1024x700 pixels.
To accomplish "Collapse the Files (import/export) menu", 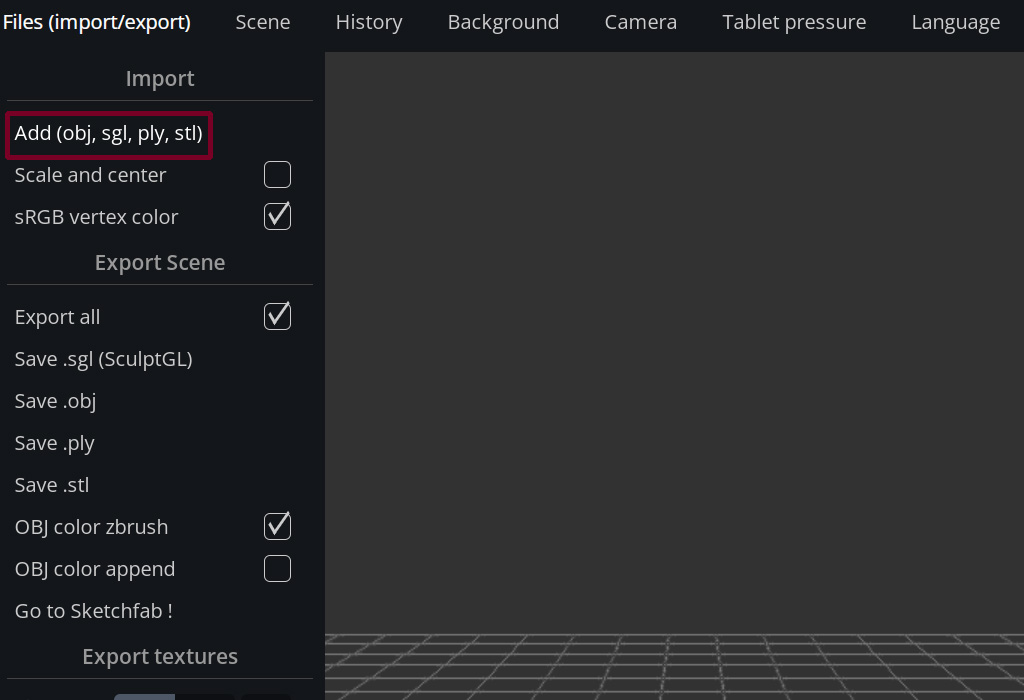I will coord(97,22).
